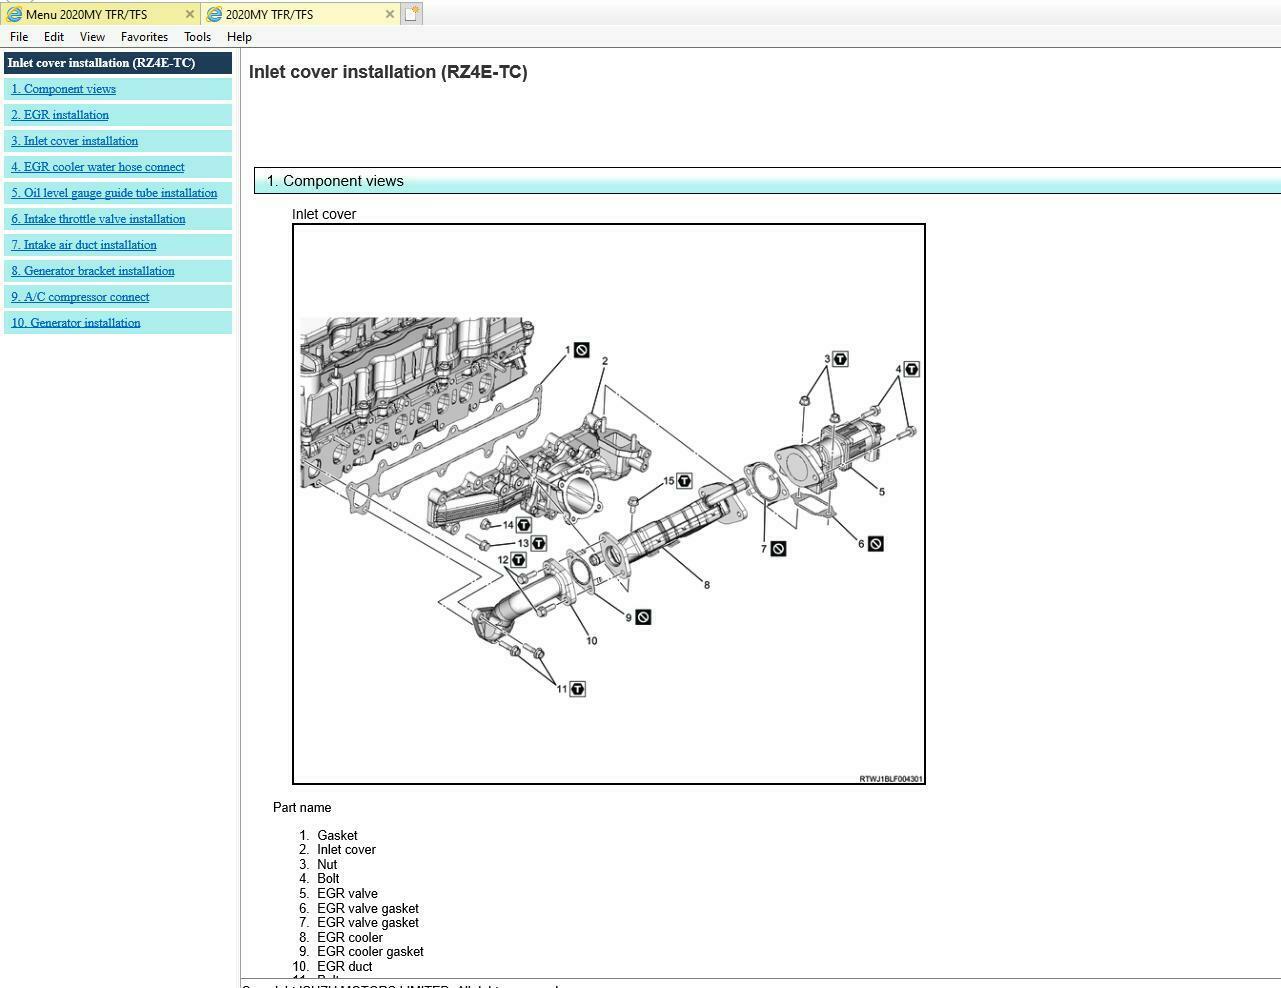This screenshot has width=1281, height=988.
Task: Click non-reusable icon beside callout 6
Action: tap(875, 544)
